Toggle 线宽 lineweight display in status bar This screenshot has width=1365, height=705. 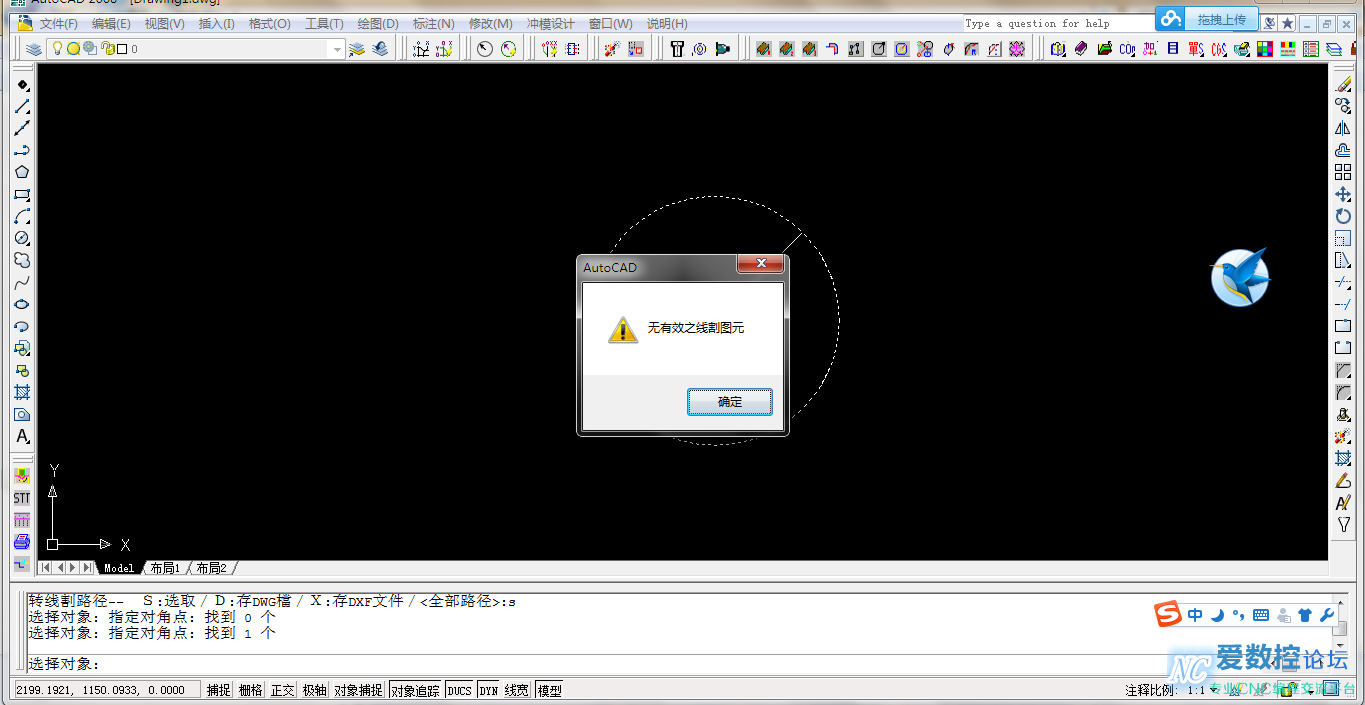pyautogui.click(x=517, y=690)
